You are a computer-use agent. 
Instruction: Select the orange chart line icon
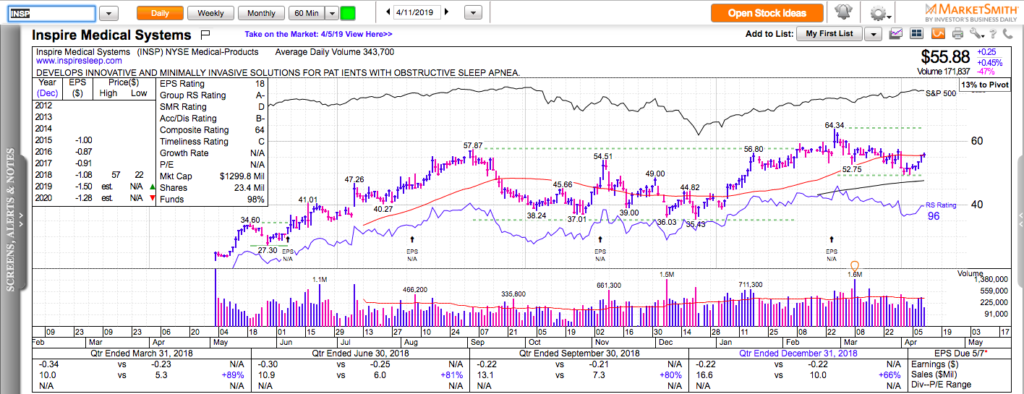(937, 33)
